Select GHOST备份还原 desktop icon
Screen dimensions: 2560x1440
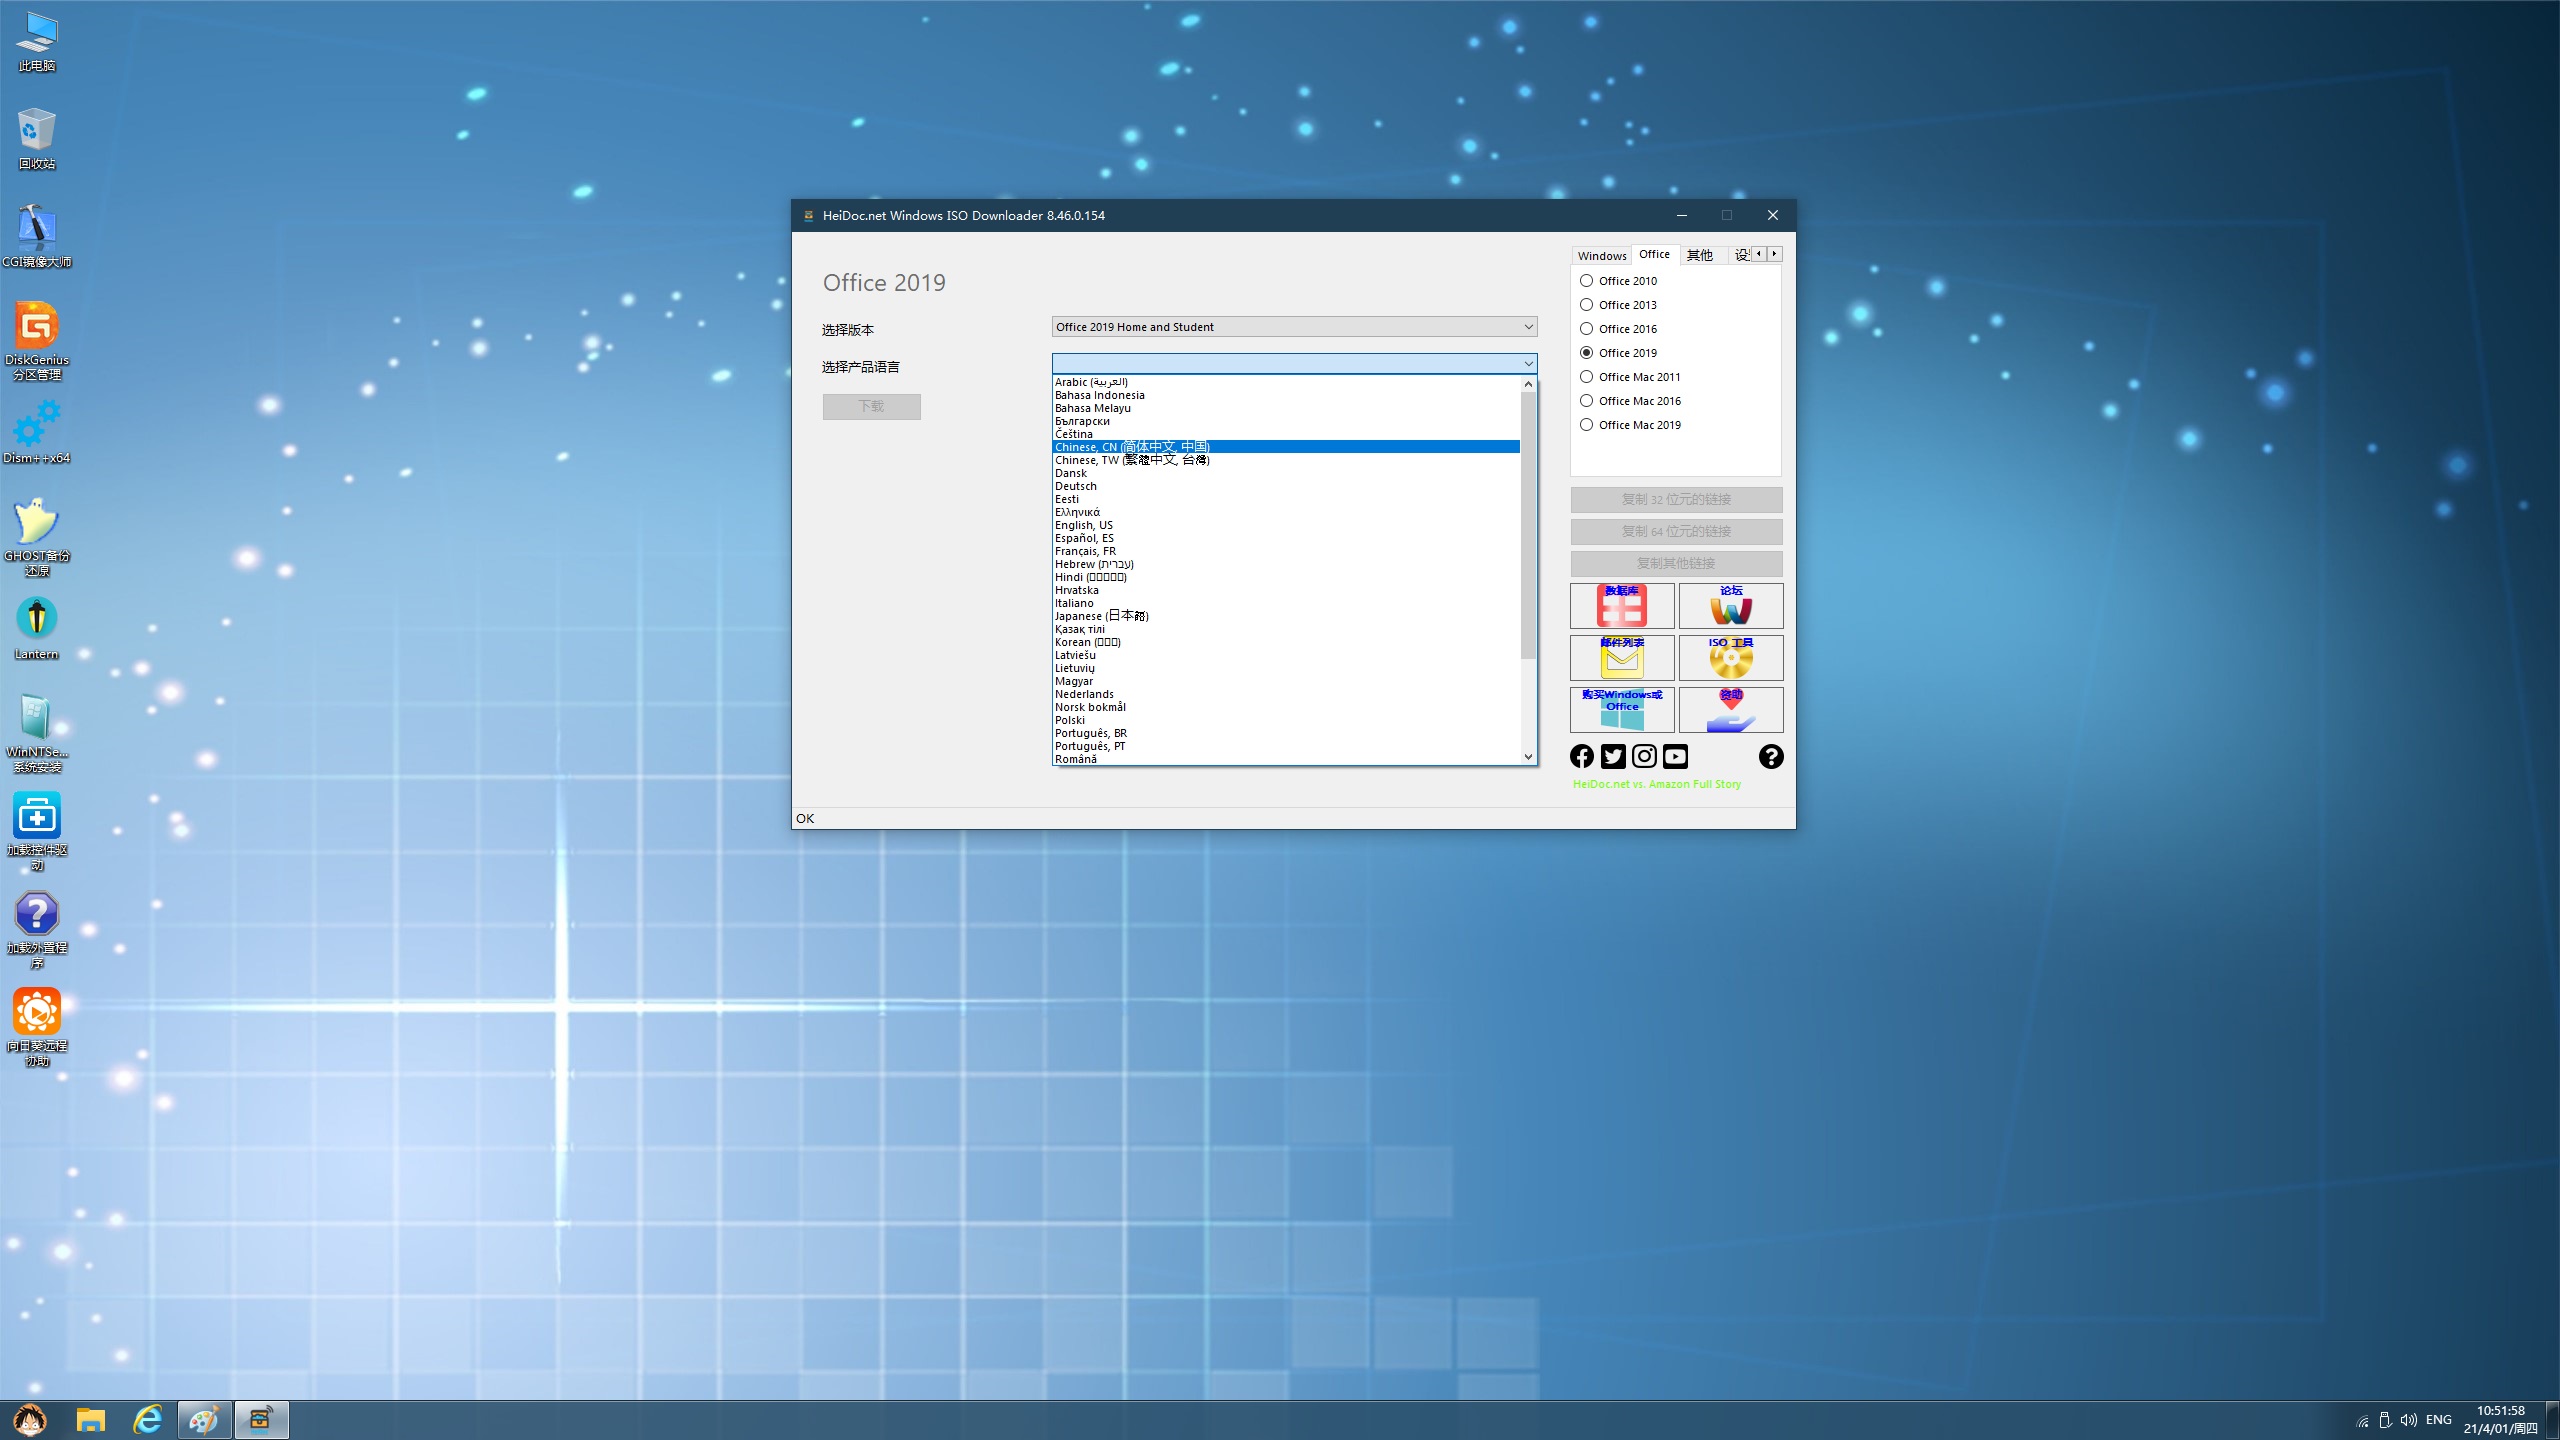37,538
